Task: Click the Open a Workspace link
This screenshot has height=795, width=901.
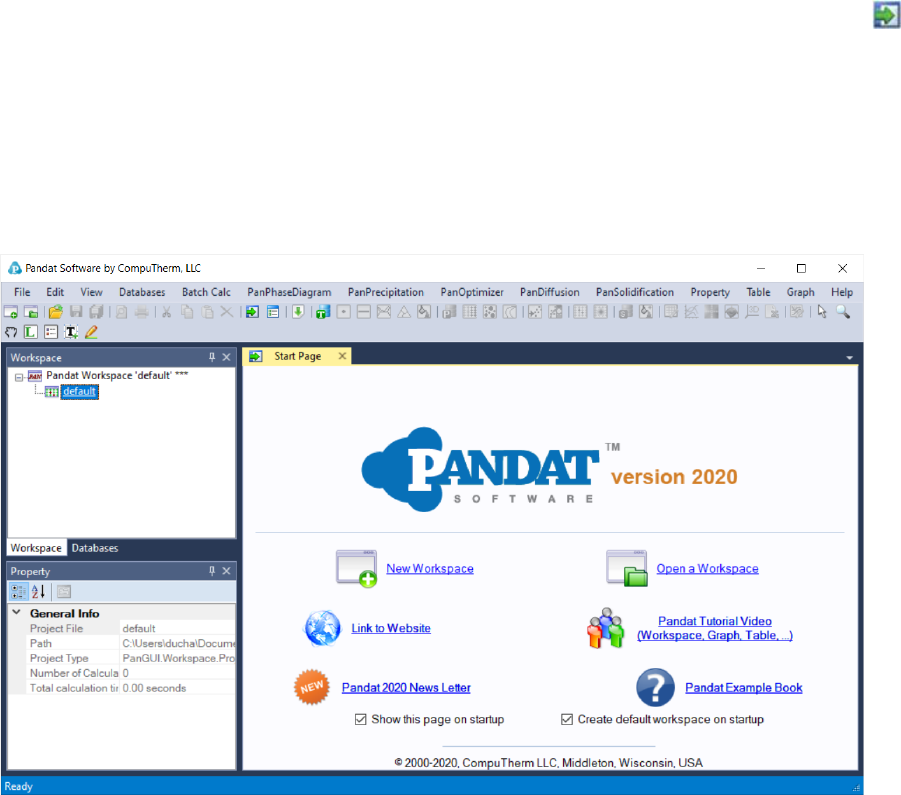Action: 707,569
